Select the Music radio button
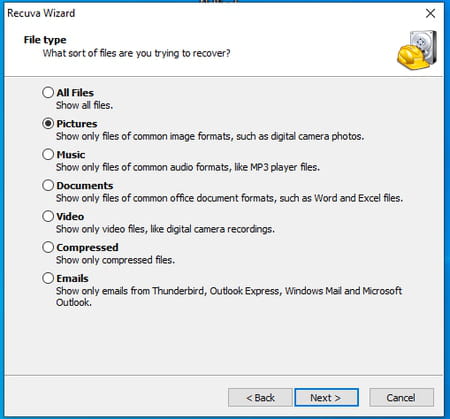The width and height of the screenshot is (450, 419). click(x=48, y=154)
